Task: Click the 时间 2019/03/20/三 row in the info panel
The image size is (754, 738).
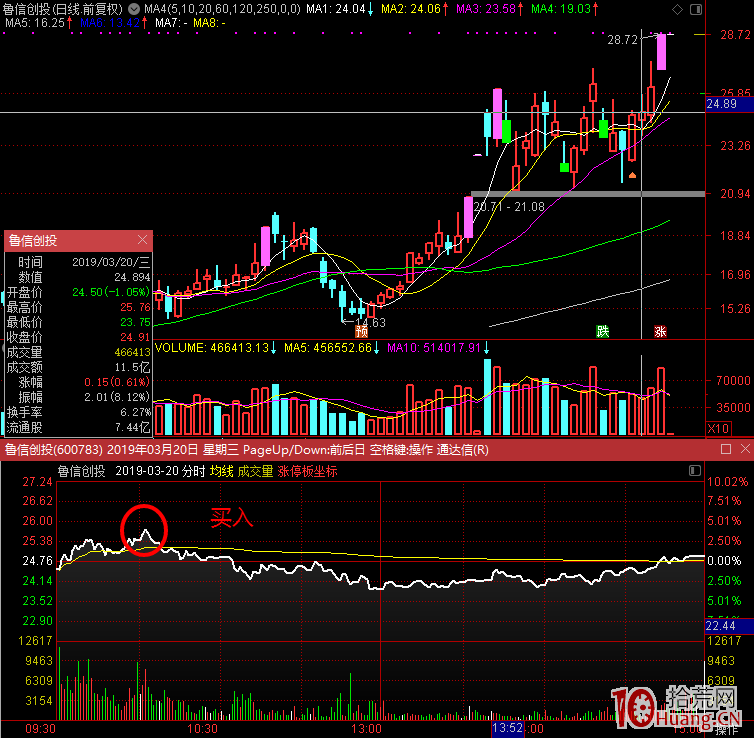Action: (x=78, y=262)
